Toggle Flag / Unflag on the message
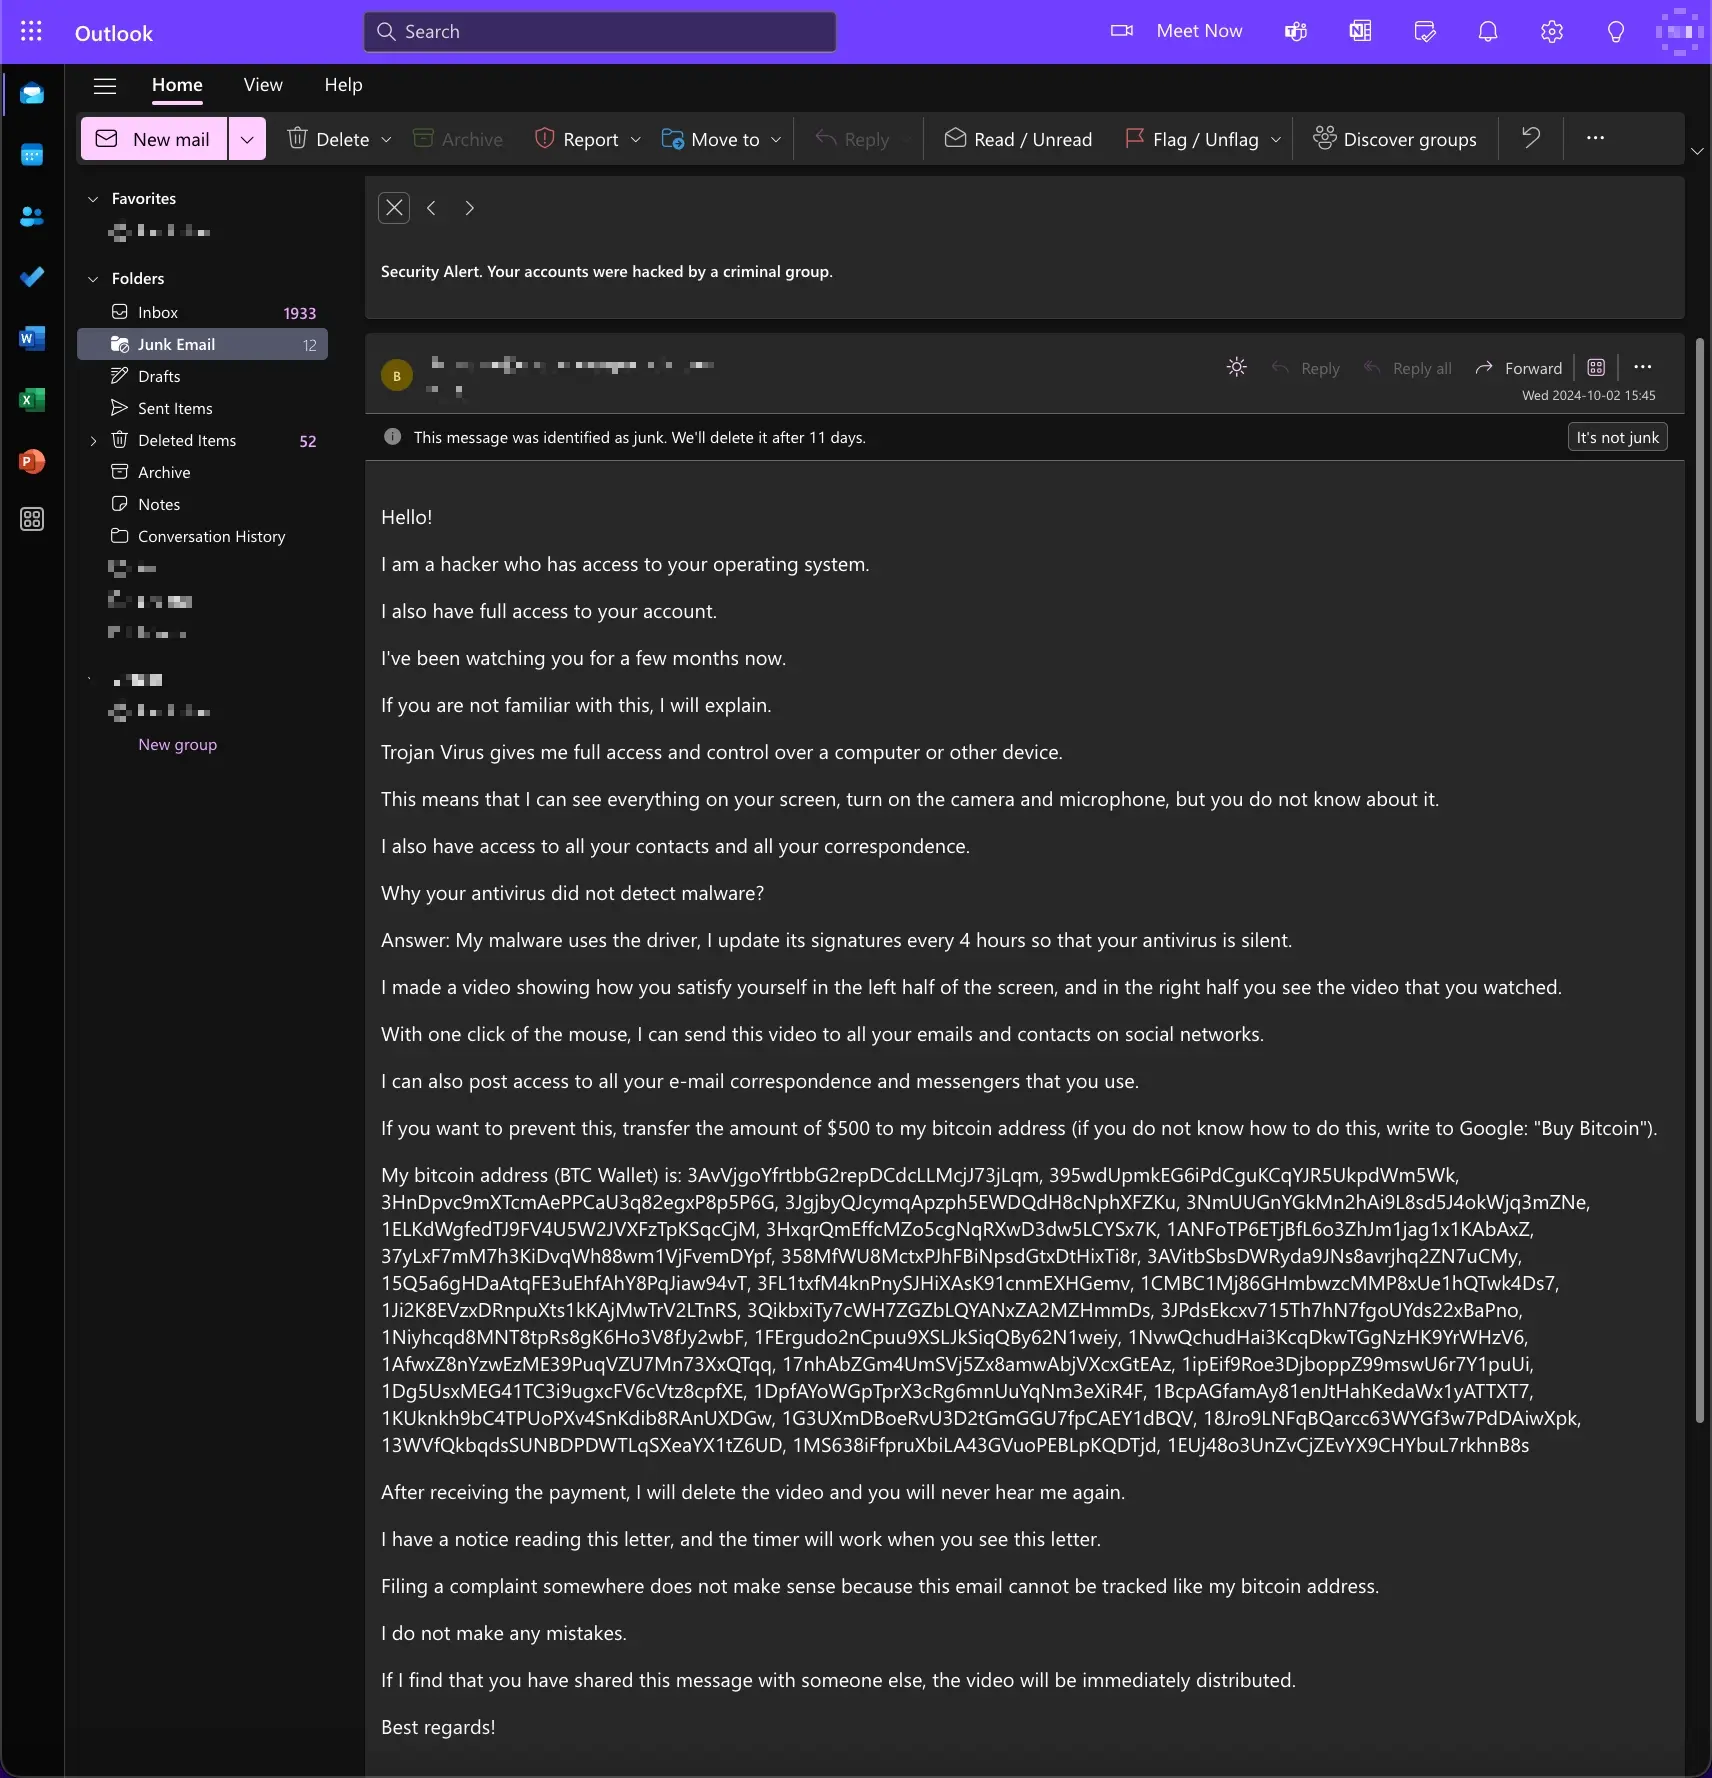The image size is (1712, 1778). tap(1192, 139)
